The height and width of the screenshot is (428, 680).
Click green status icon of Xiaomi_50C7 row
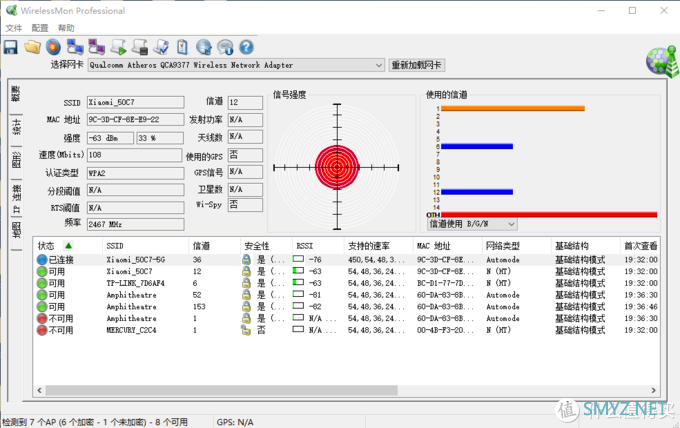tap(42, 271)
